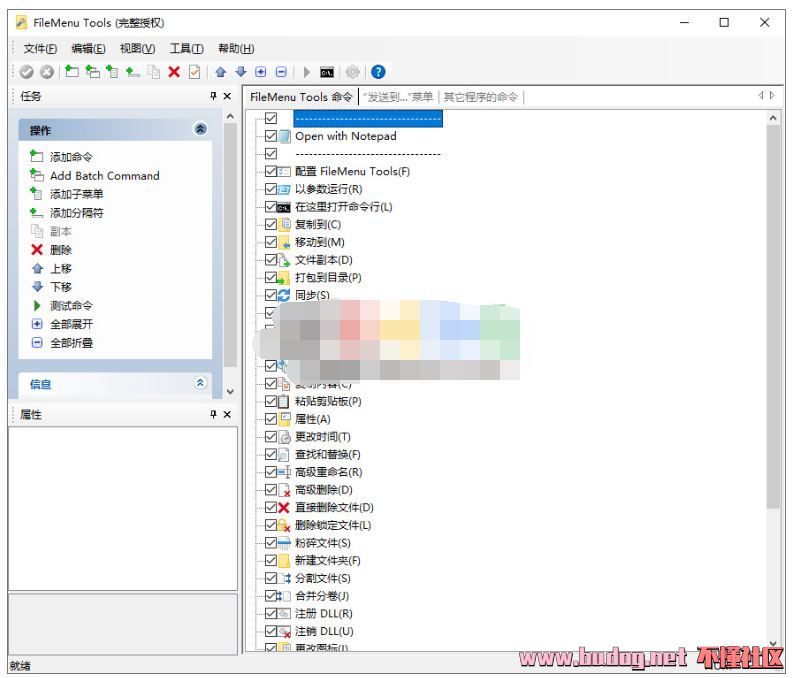Click the icon beside 在这里打开命令行(L)
The height and width of the screenshot is (678, 793).
click(x=284, y=207)
